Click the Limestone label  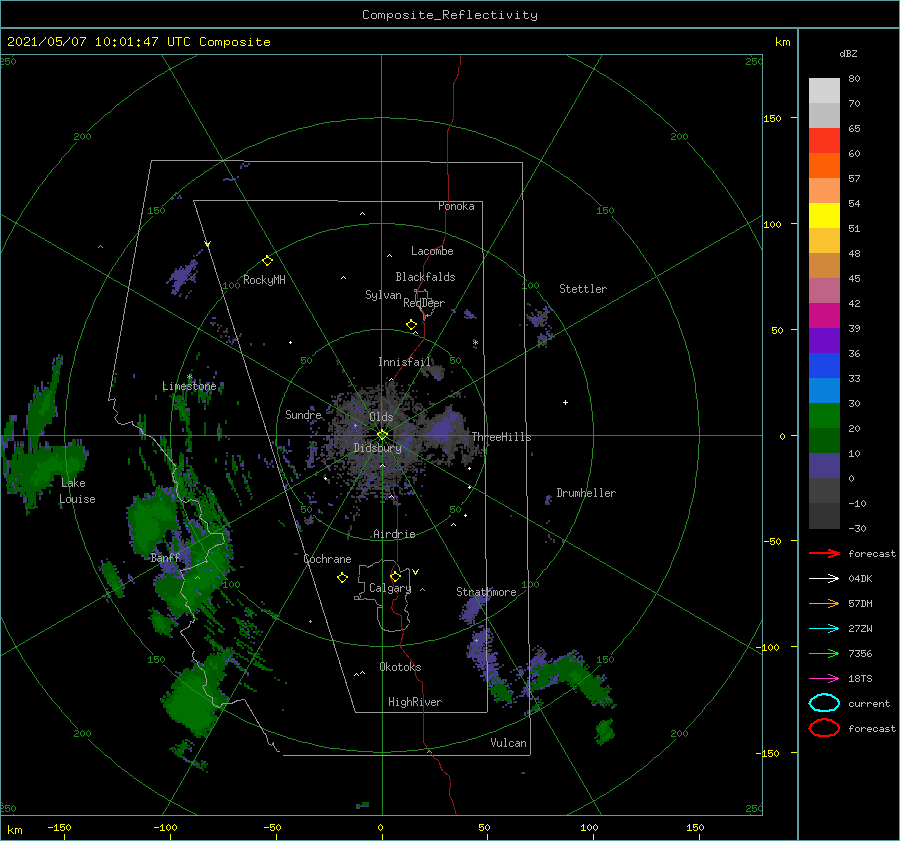pyautogui.click(x=189, y=386)
